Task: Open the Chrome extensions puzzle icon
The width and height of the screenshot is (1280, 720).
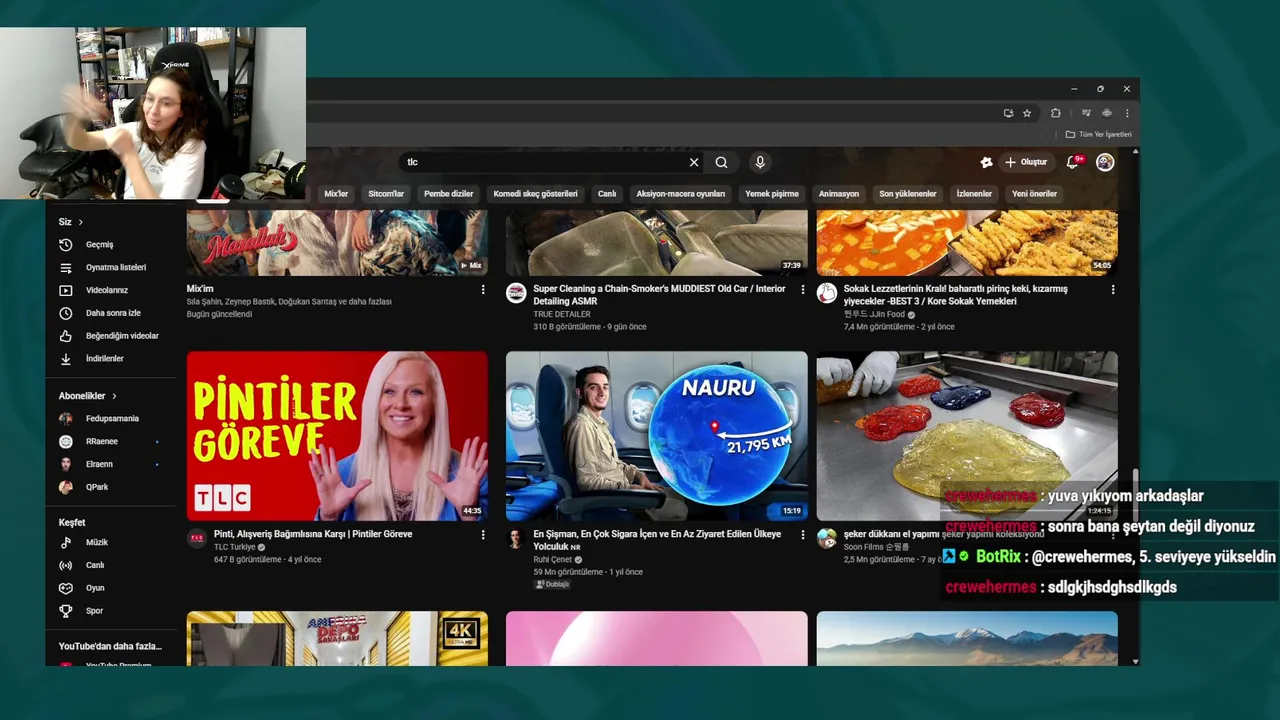Action: [x=1055, y=113]
